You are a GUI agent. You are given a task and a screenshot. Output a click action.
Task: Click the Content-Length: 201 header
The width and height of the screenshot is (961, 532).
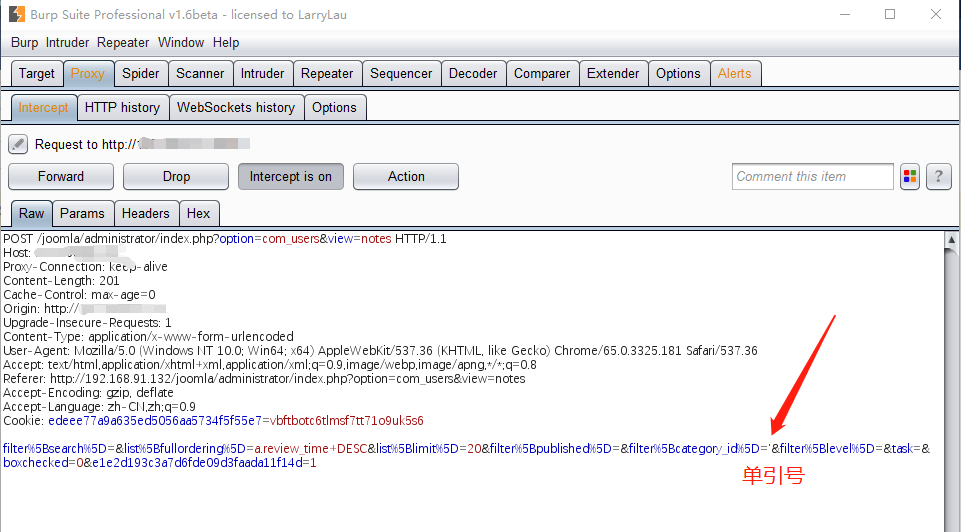click(x=61, y=281)
